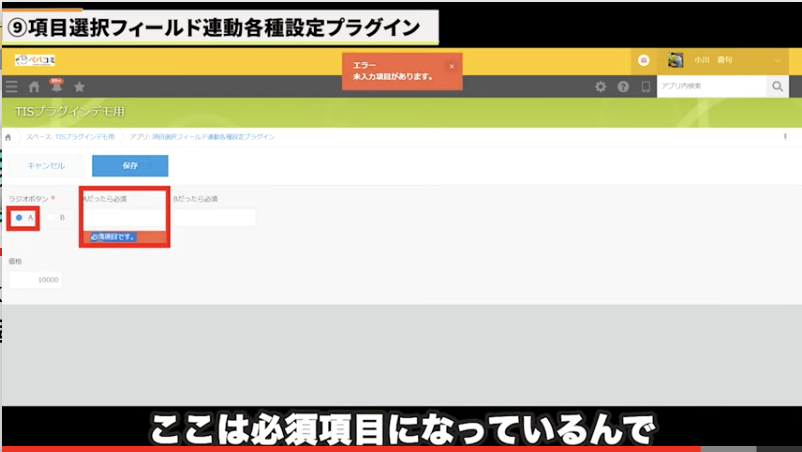Open the bookmarks star icon
802x452 pixels.
click(x=79, y=87)
